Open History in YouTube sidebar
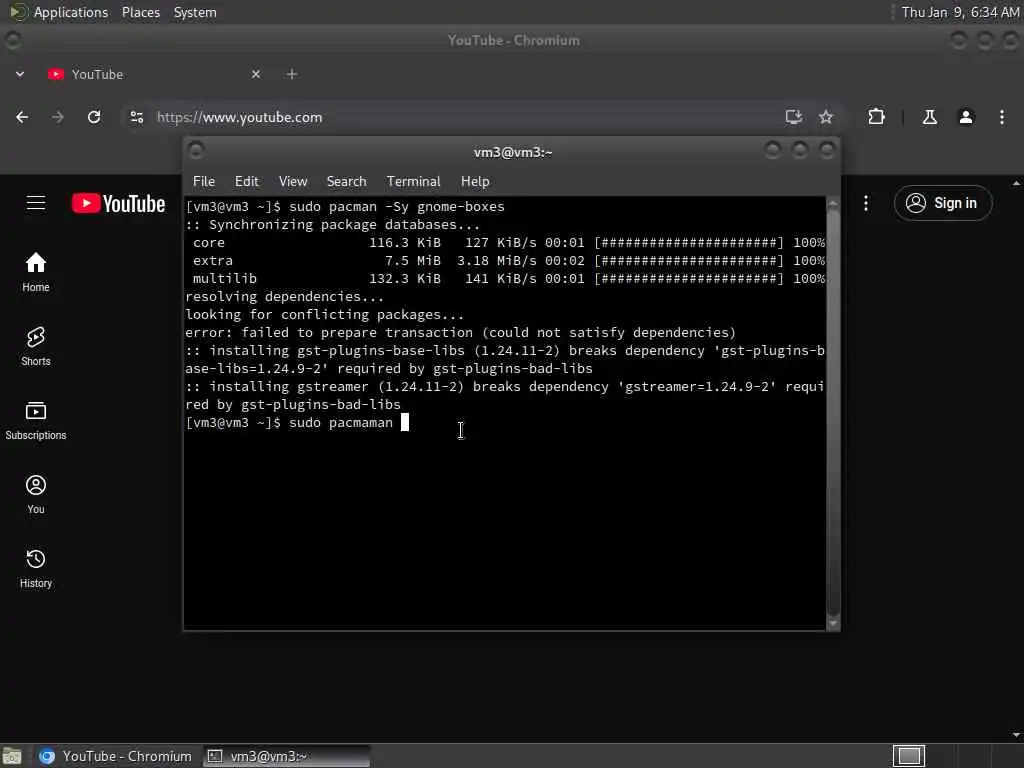Screen dimensions: 1024x768 coord(36,568)
